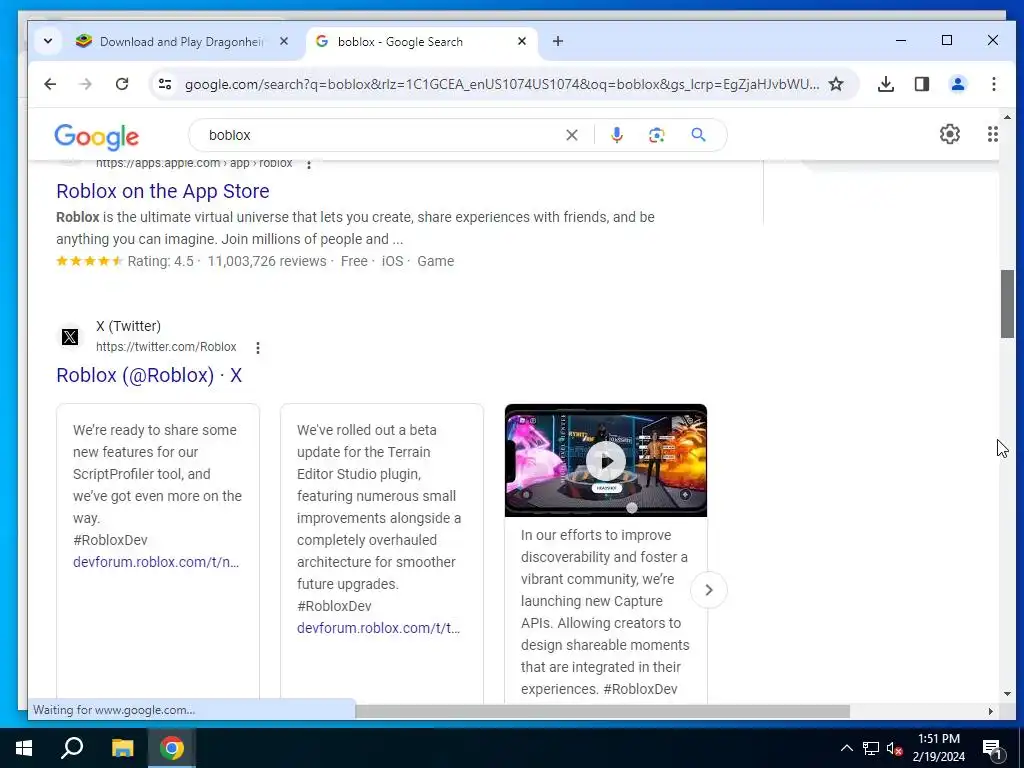Open Chrome downloads

pos(886,84)
